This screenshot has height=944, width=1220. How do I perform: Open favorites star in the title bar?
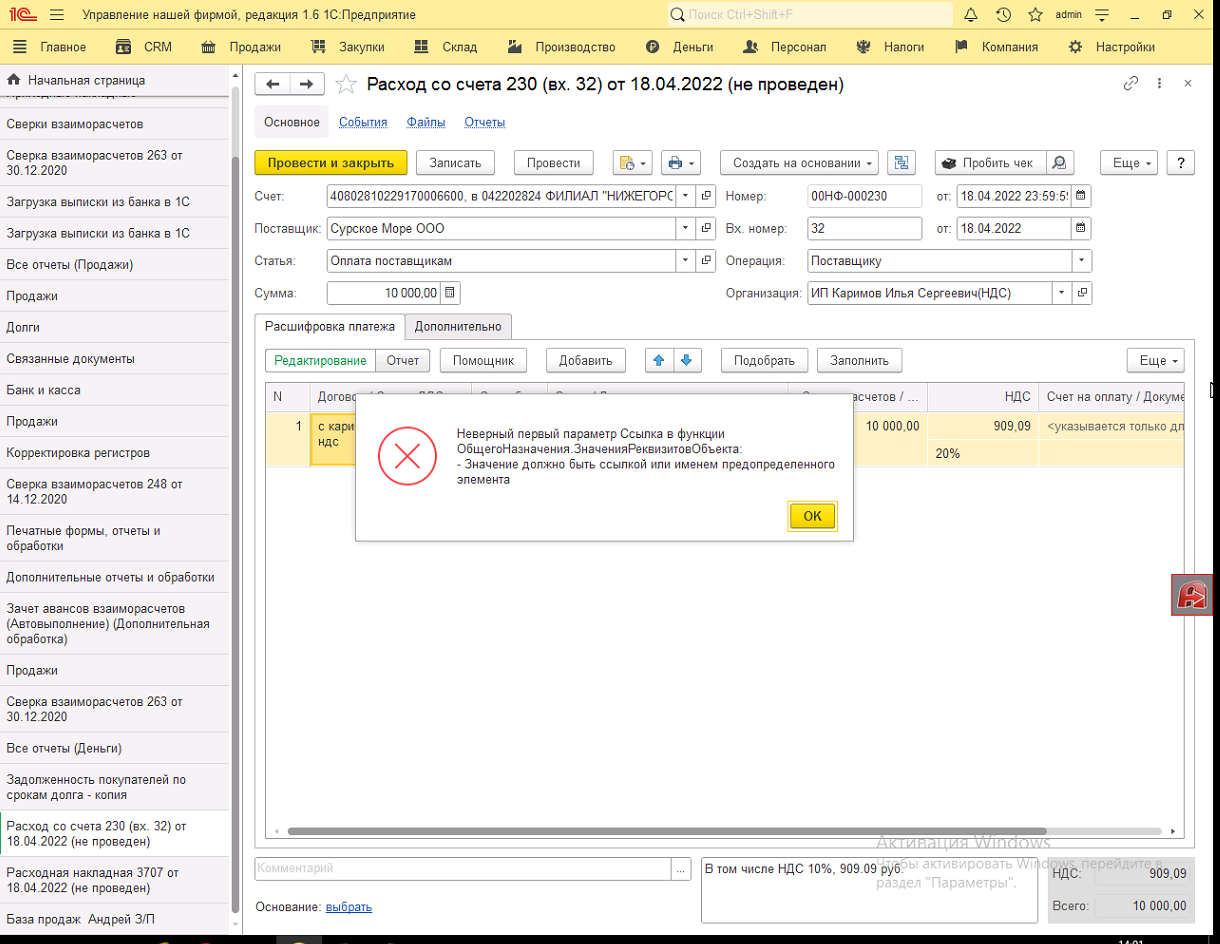point(1035,15)
